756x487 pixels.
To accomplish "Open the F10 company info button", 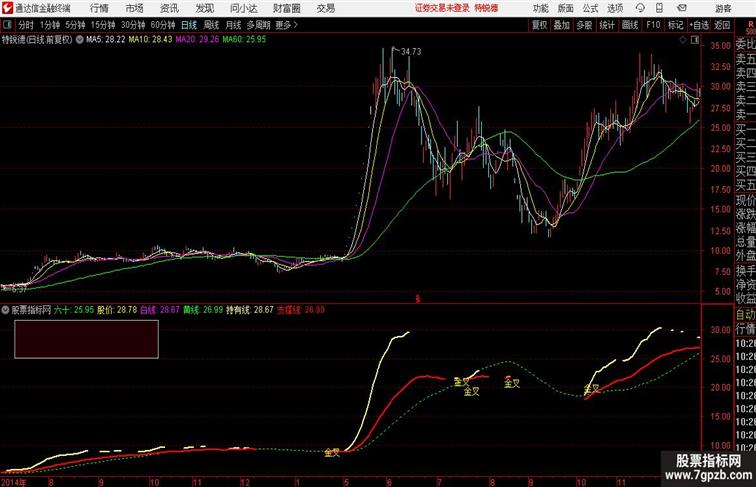I will pos(653,25).
